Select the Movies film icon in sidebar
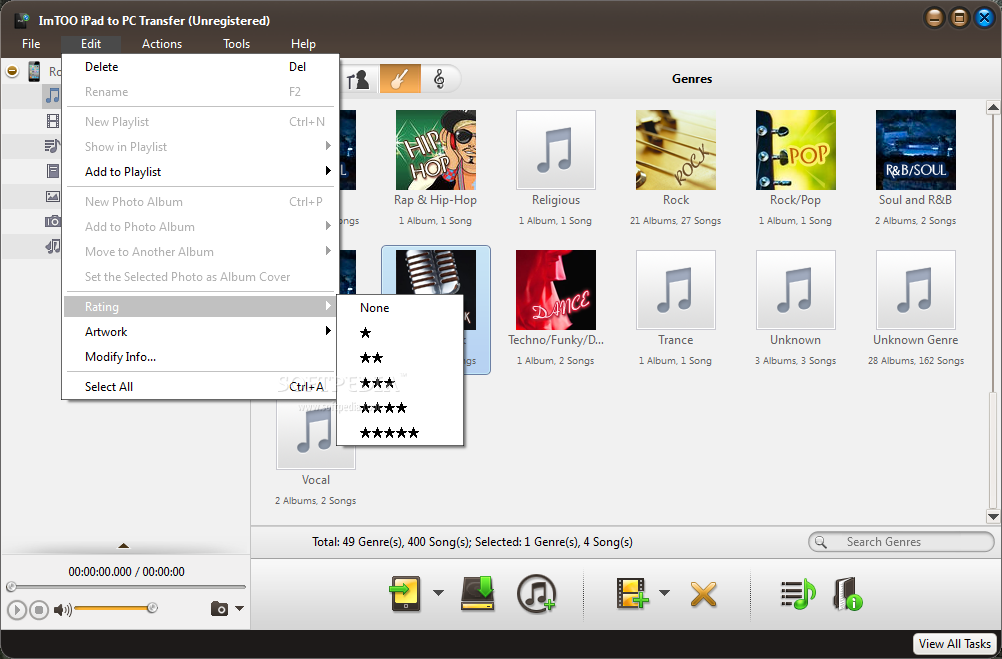1002x659 pixels. point(53,121)
